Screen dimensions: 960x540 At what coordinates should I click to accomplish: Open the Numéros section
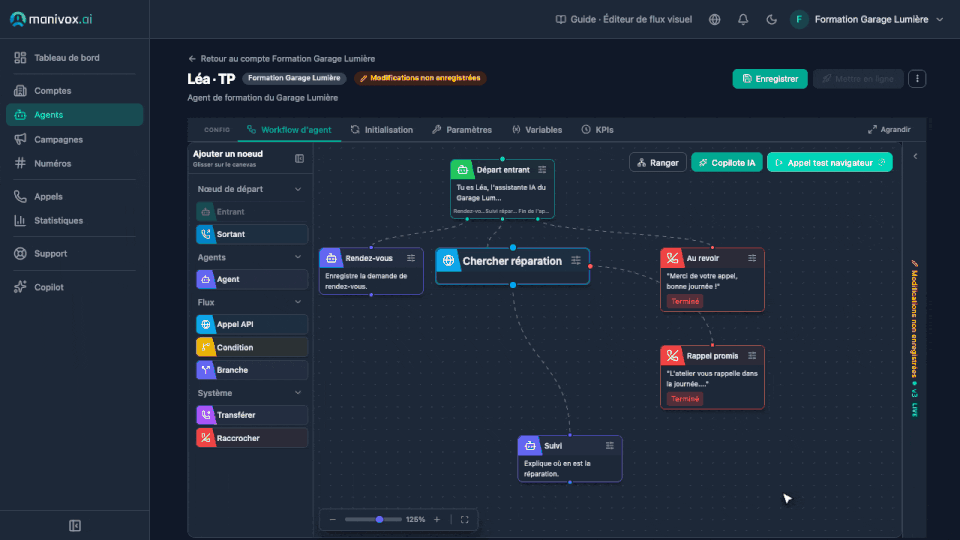(75, 163)
